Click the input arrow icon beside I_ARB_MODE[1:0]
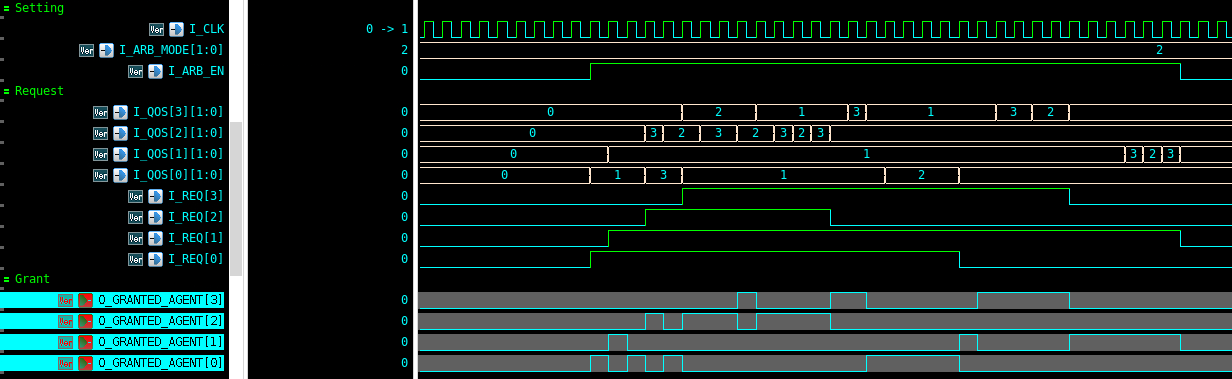This screenshot has width=1232, height=379. pyautogui.click(x=106, y=50)
